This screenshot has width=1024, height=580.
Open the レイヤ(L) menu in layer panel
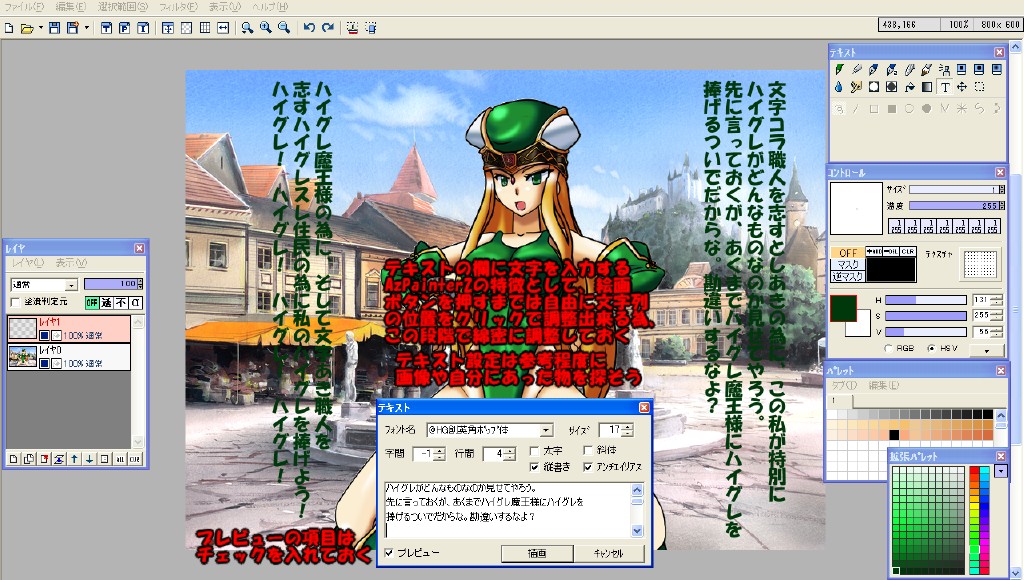click(28, 263)
